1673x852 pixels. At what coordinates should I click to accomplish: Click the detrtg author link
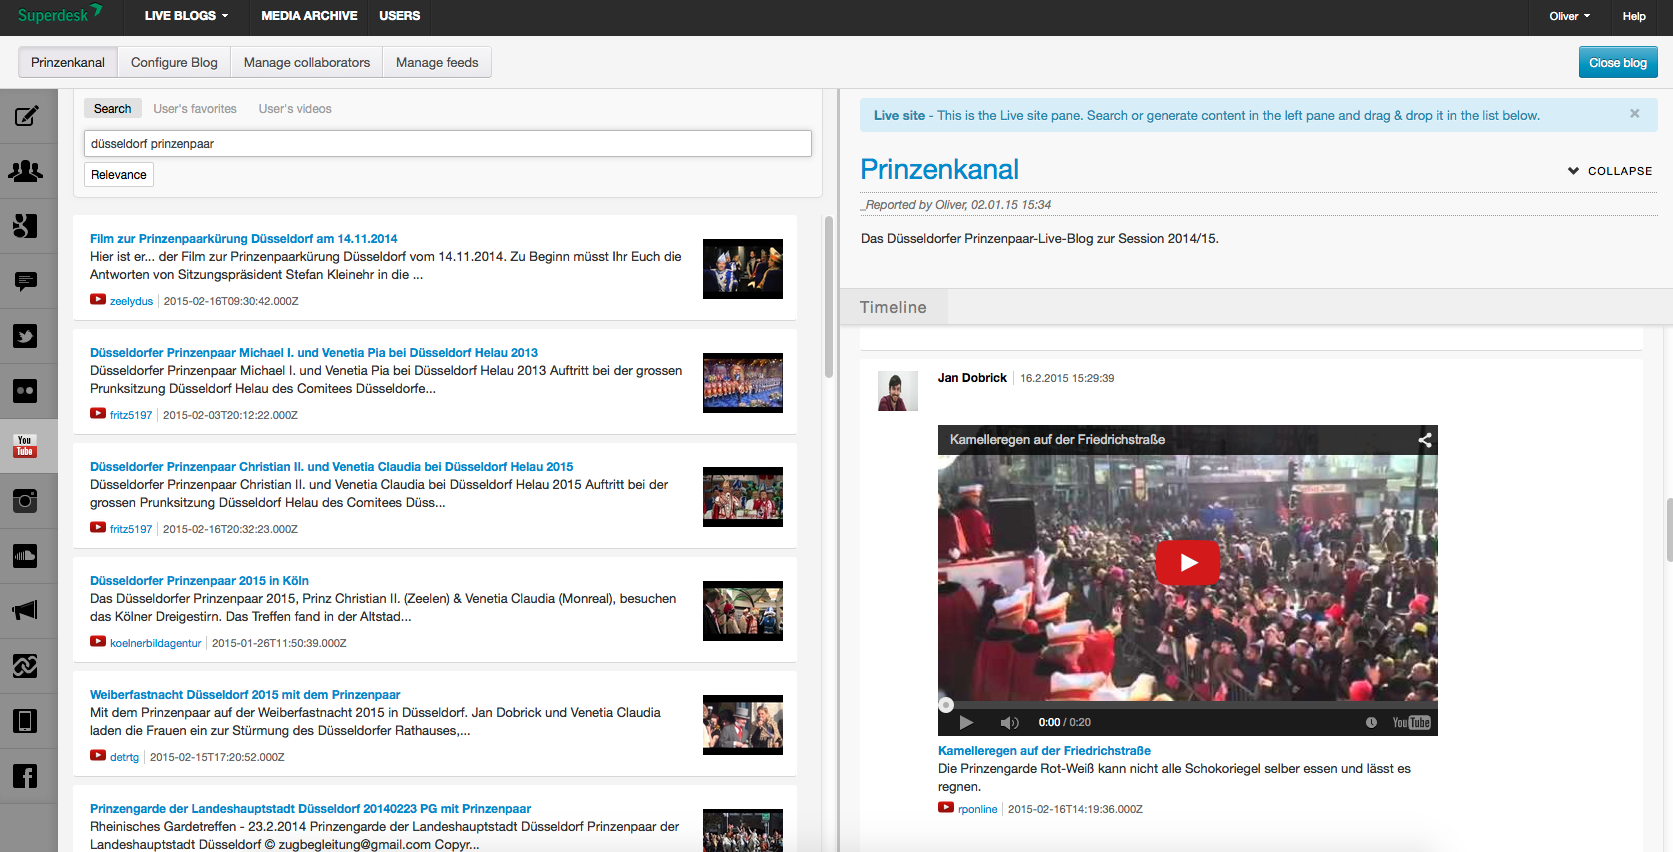click(124, 757)
